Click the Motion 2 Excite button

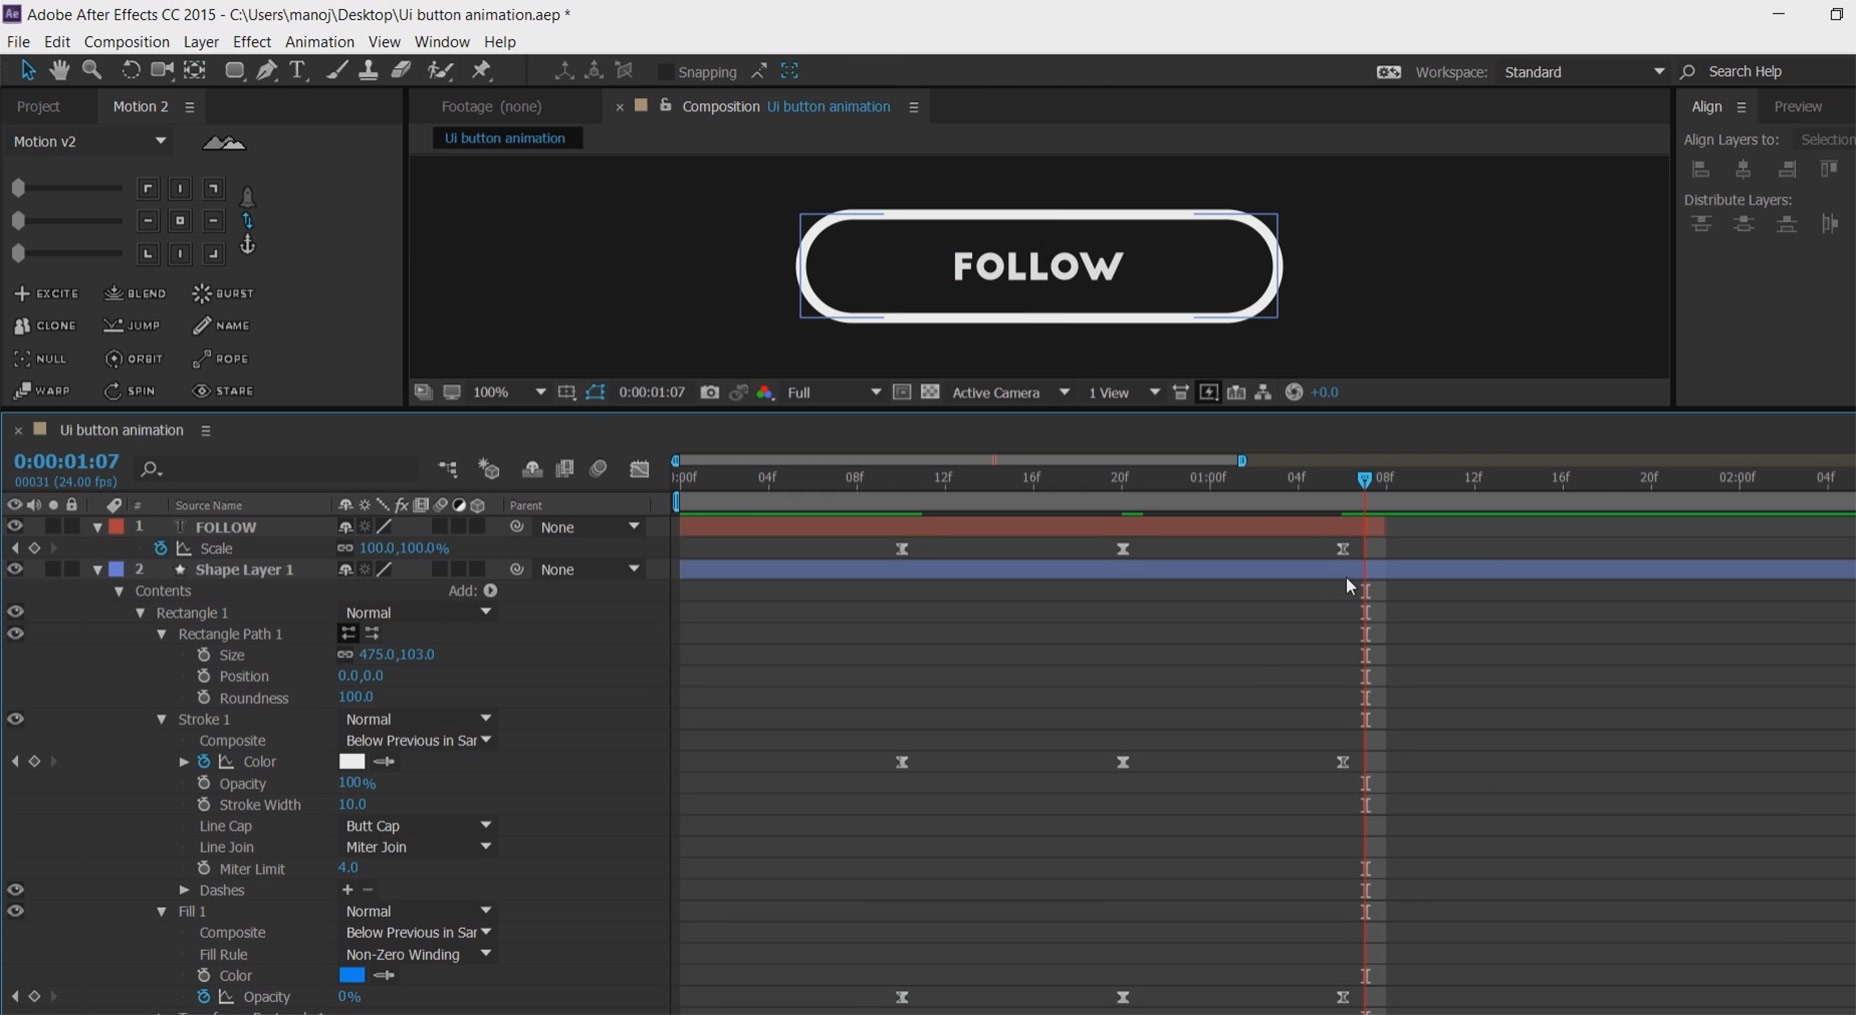pyautogui.click(x=46, y=294)
